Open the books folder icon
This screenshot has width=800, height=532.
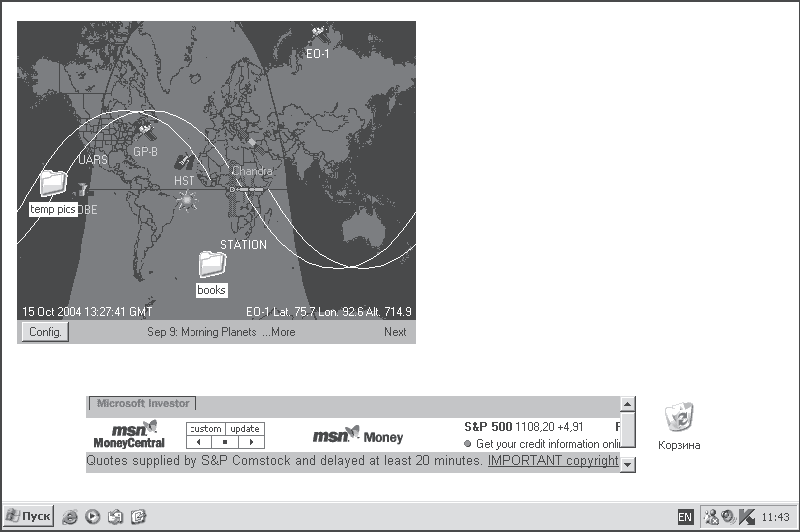pyautogui.click(x=212, y=264)
